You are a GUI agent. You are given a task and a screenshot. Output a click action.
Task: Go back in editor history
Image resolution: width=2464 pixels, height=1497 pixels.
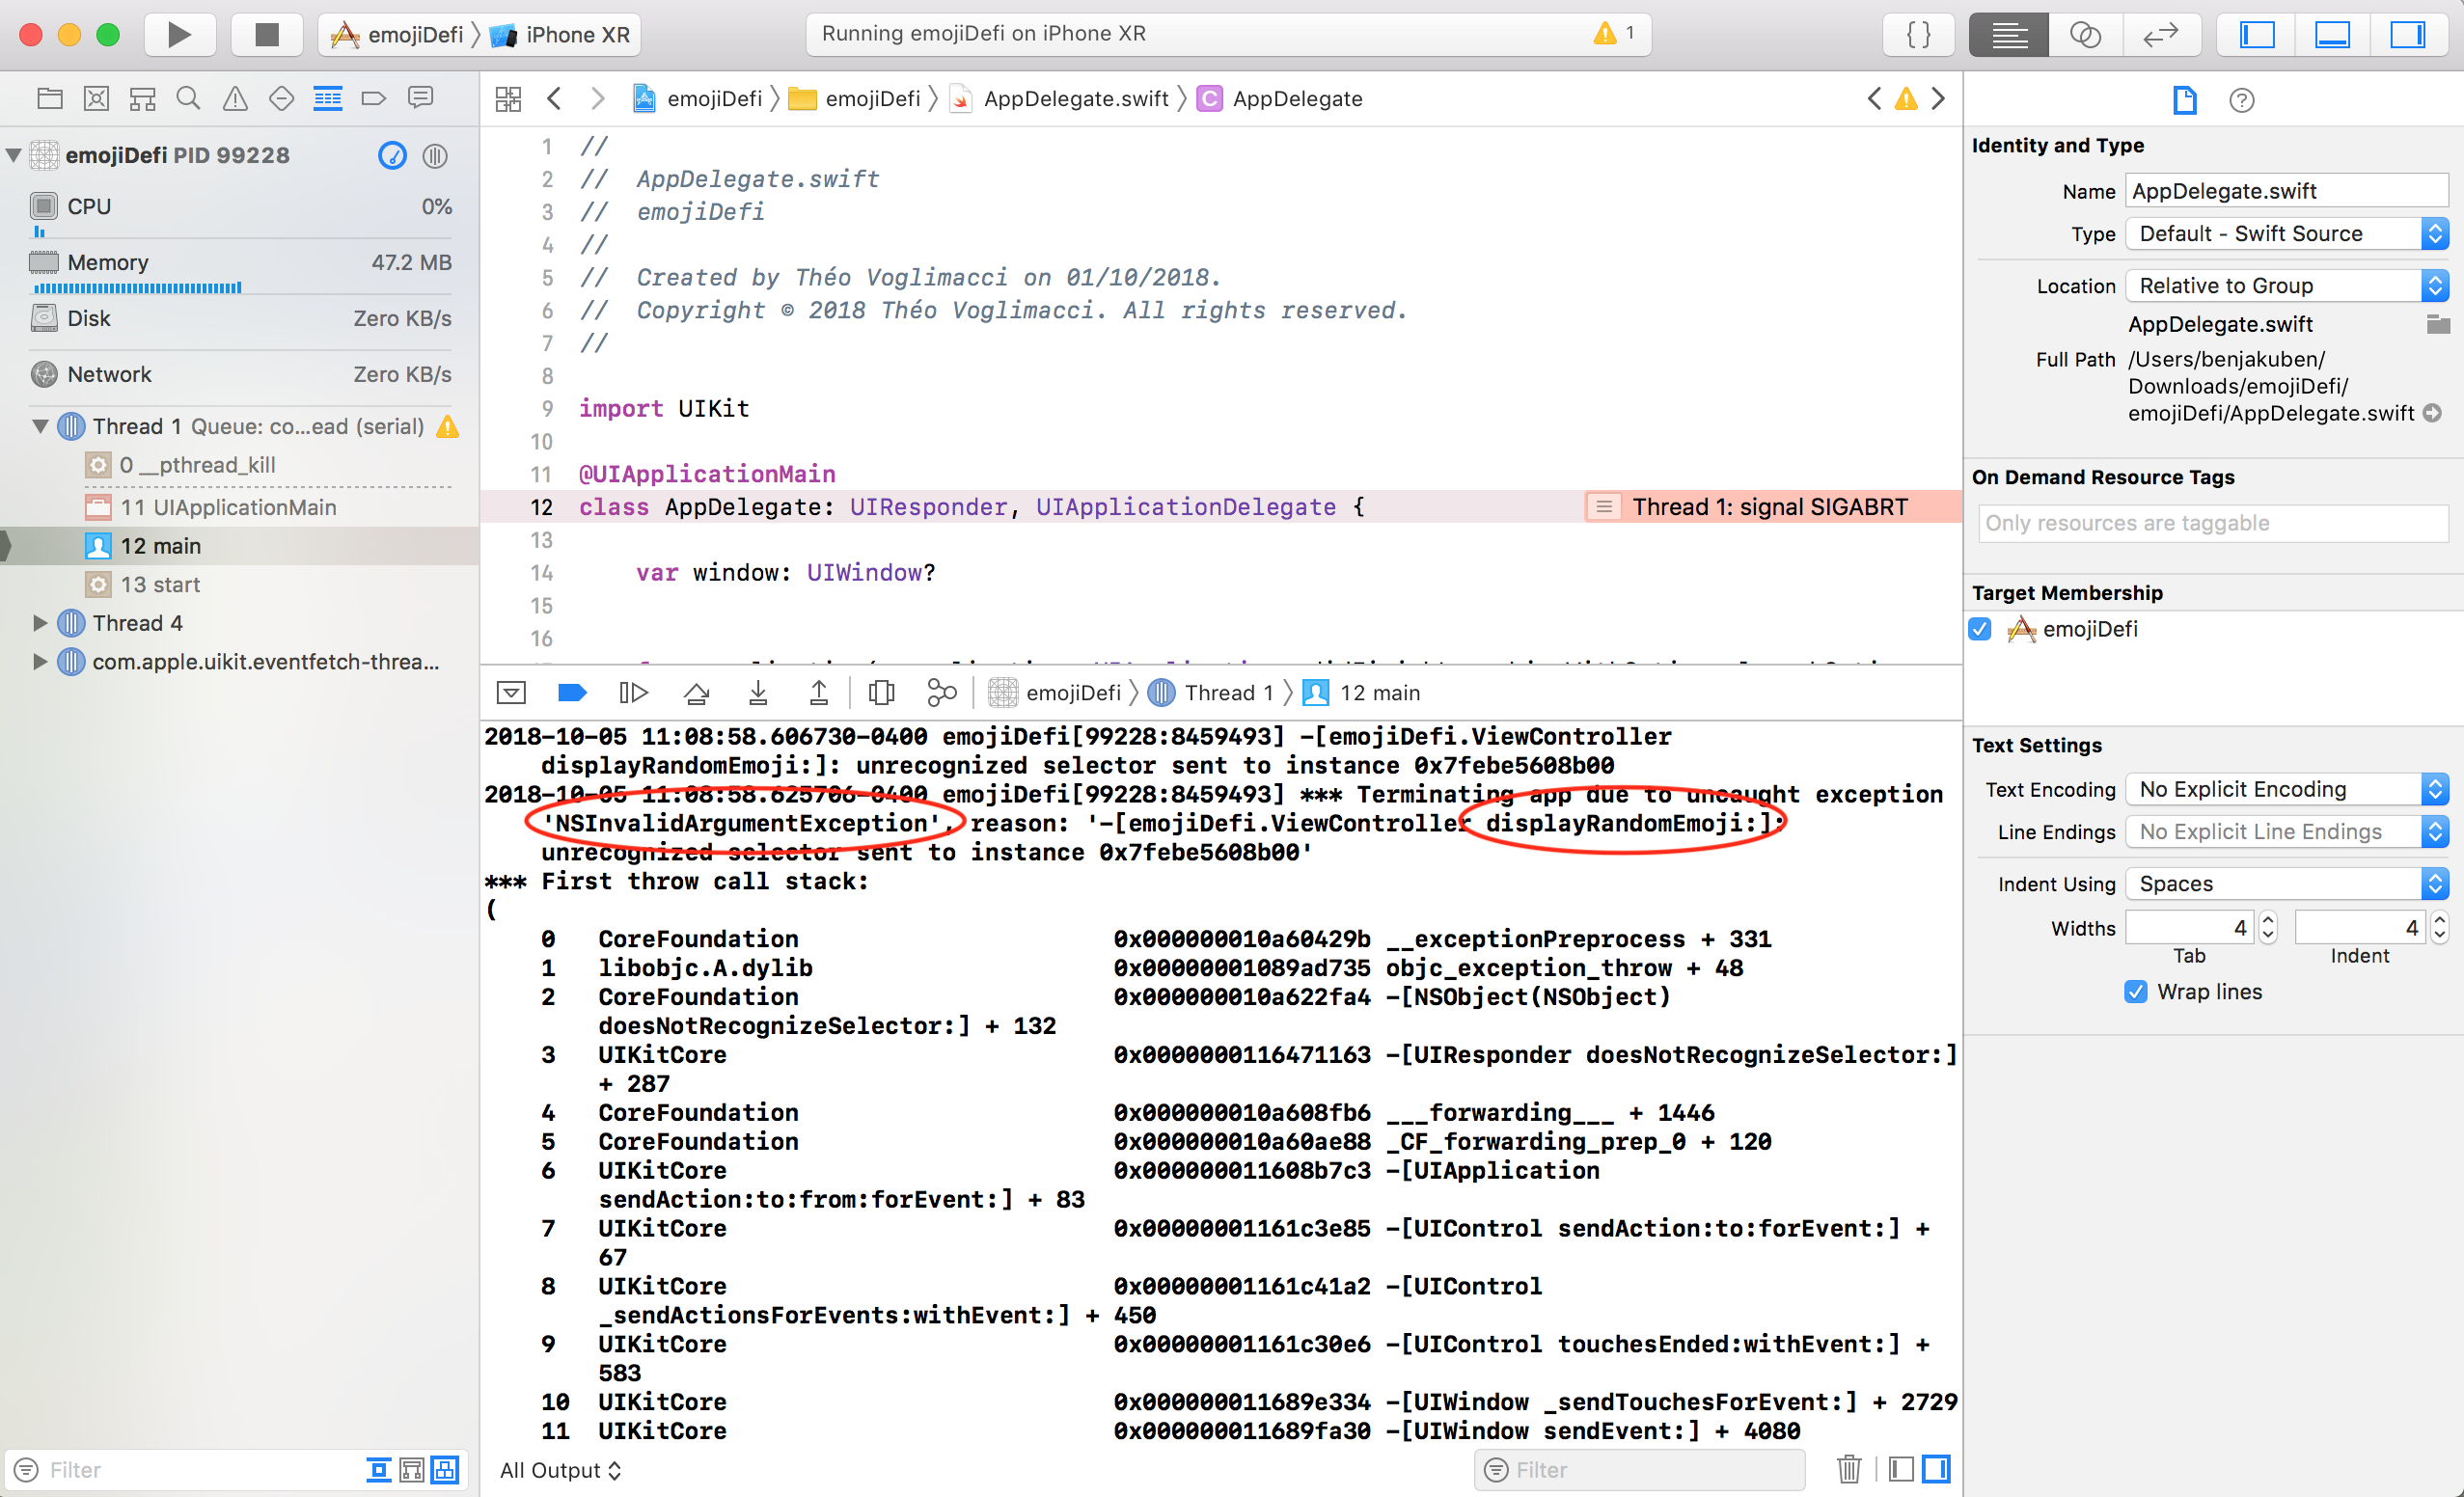[554, 99]
